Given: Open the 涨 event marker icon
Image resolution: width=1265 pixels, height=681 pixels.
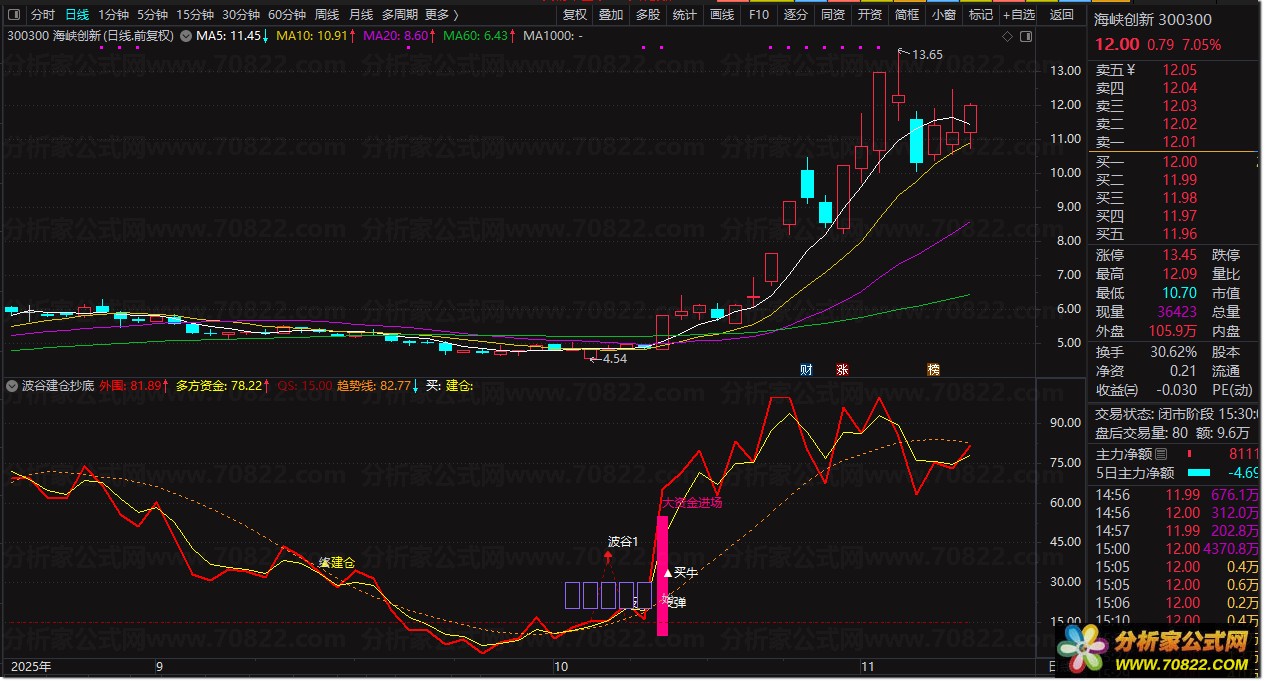Looking at the screenshot, I should click(842, 369).
